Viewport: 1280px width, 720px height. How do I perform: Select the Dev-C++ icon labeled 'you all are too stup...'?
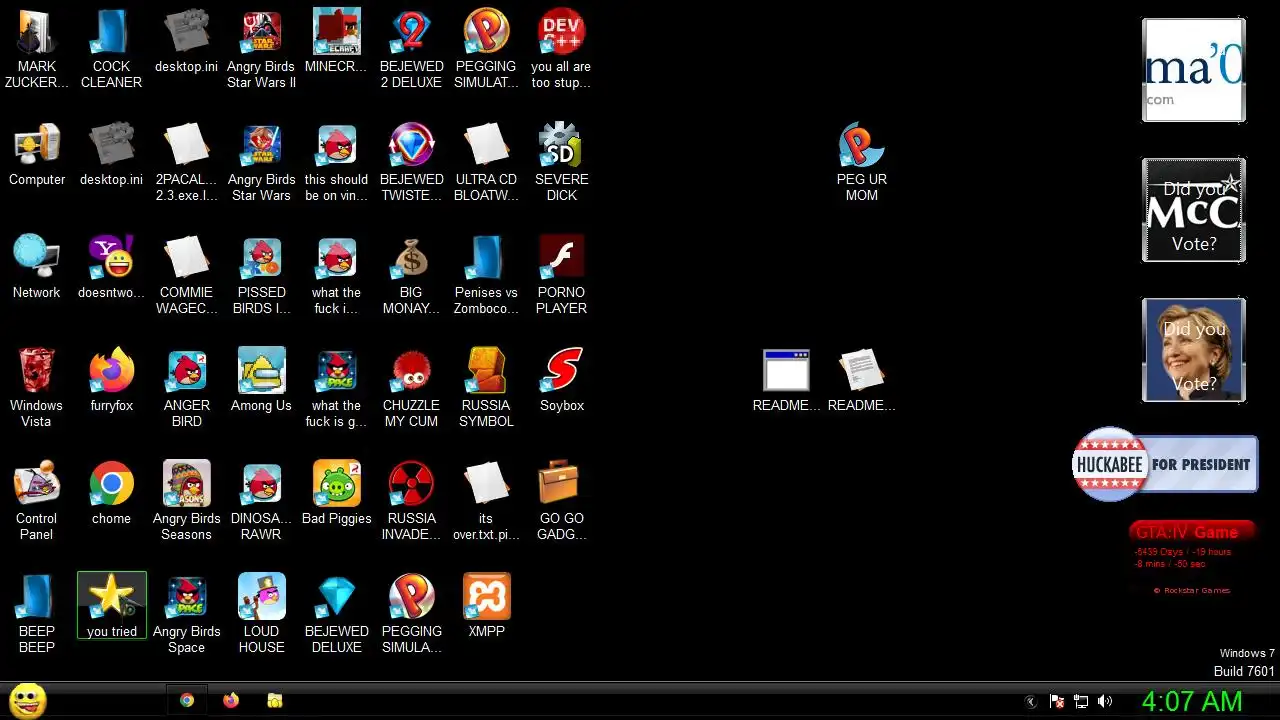coord(561,48)
